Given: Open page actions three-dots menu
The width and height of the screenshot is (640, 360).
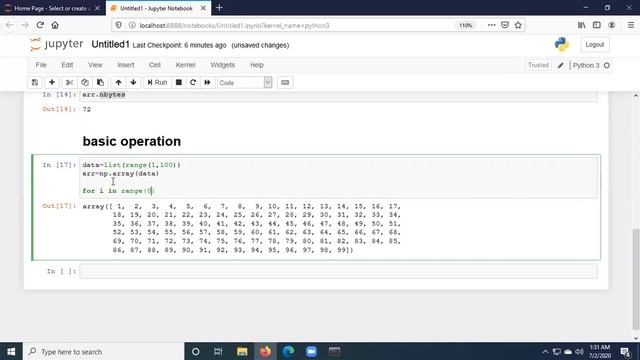Looking at the screenshot, I should (491, 25).
